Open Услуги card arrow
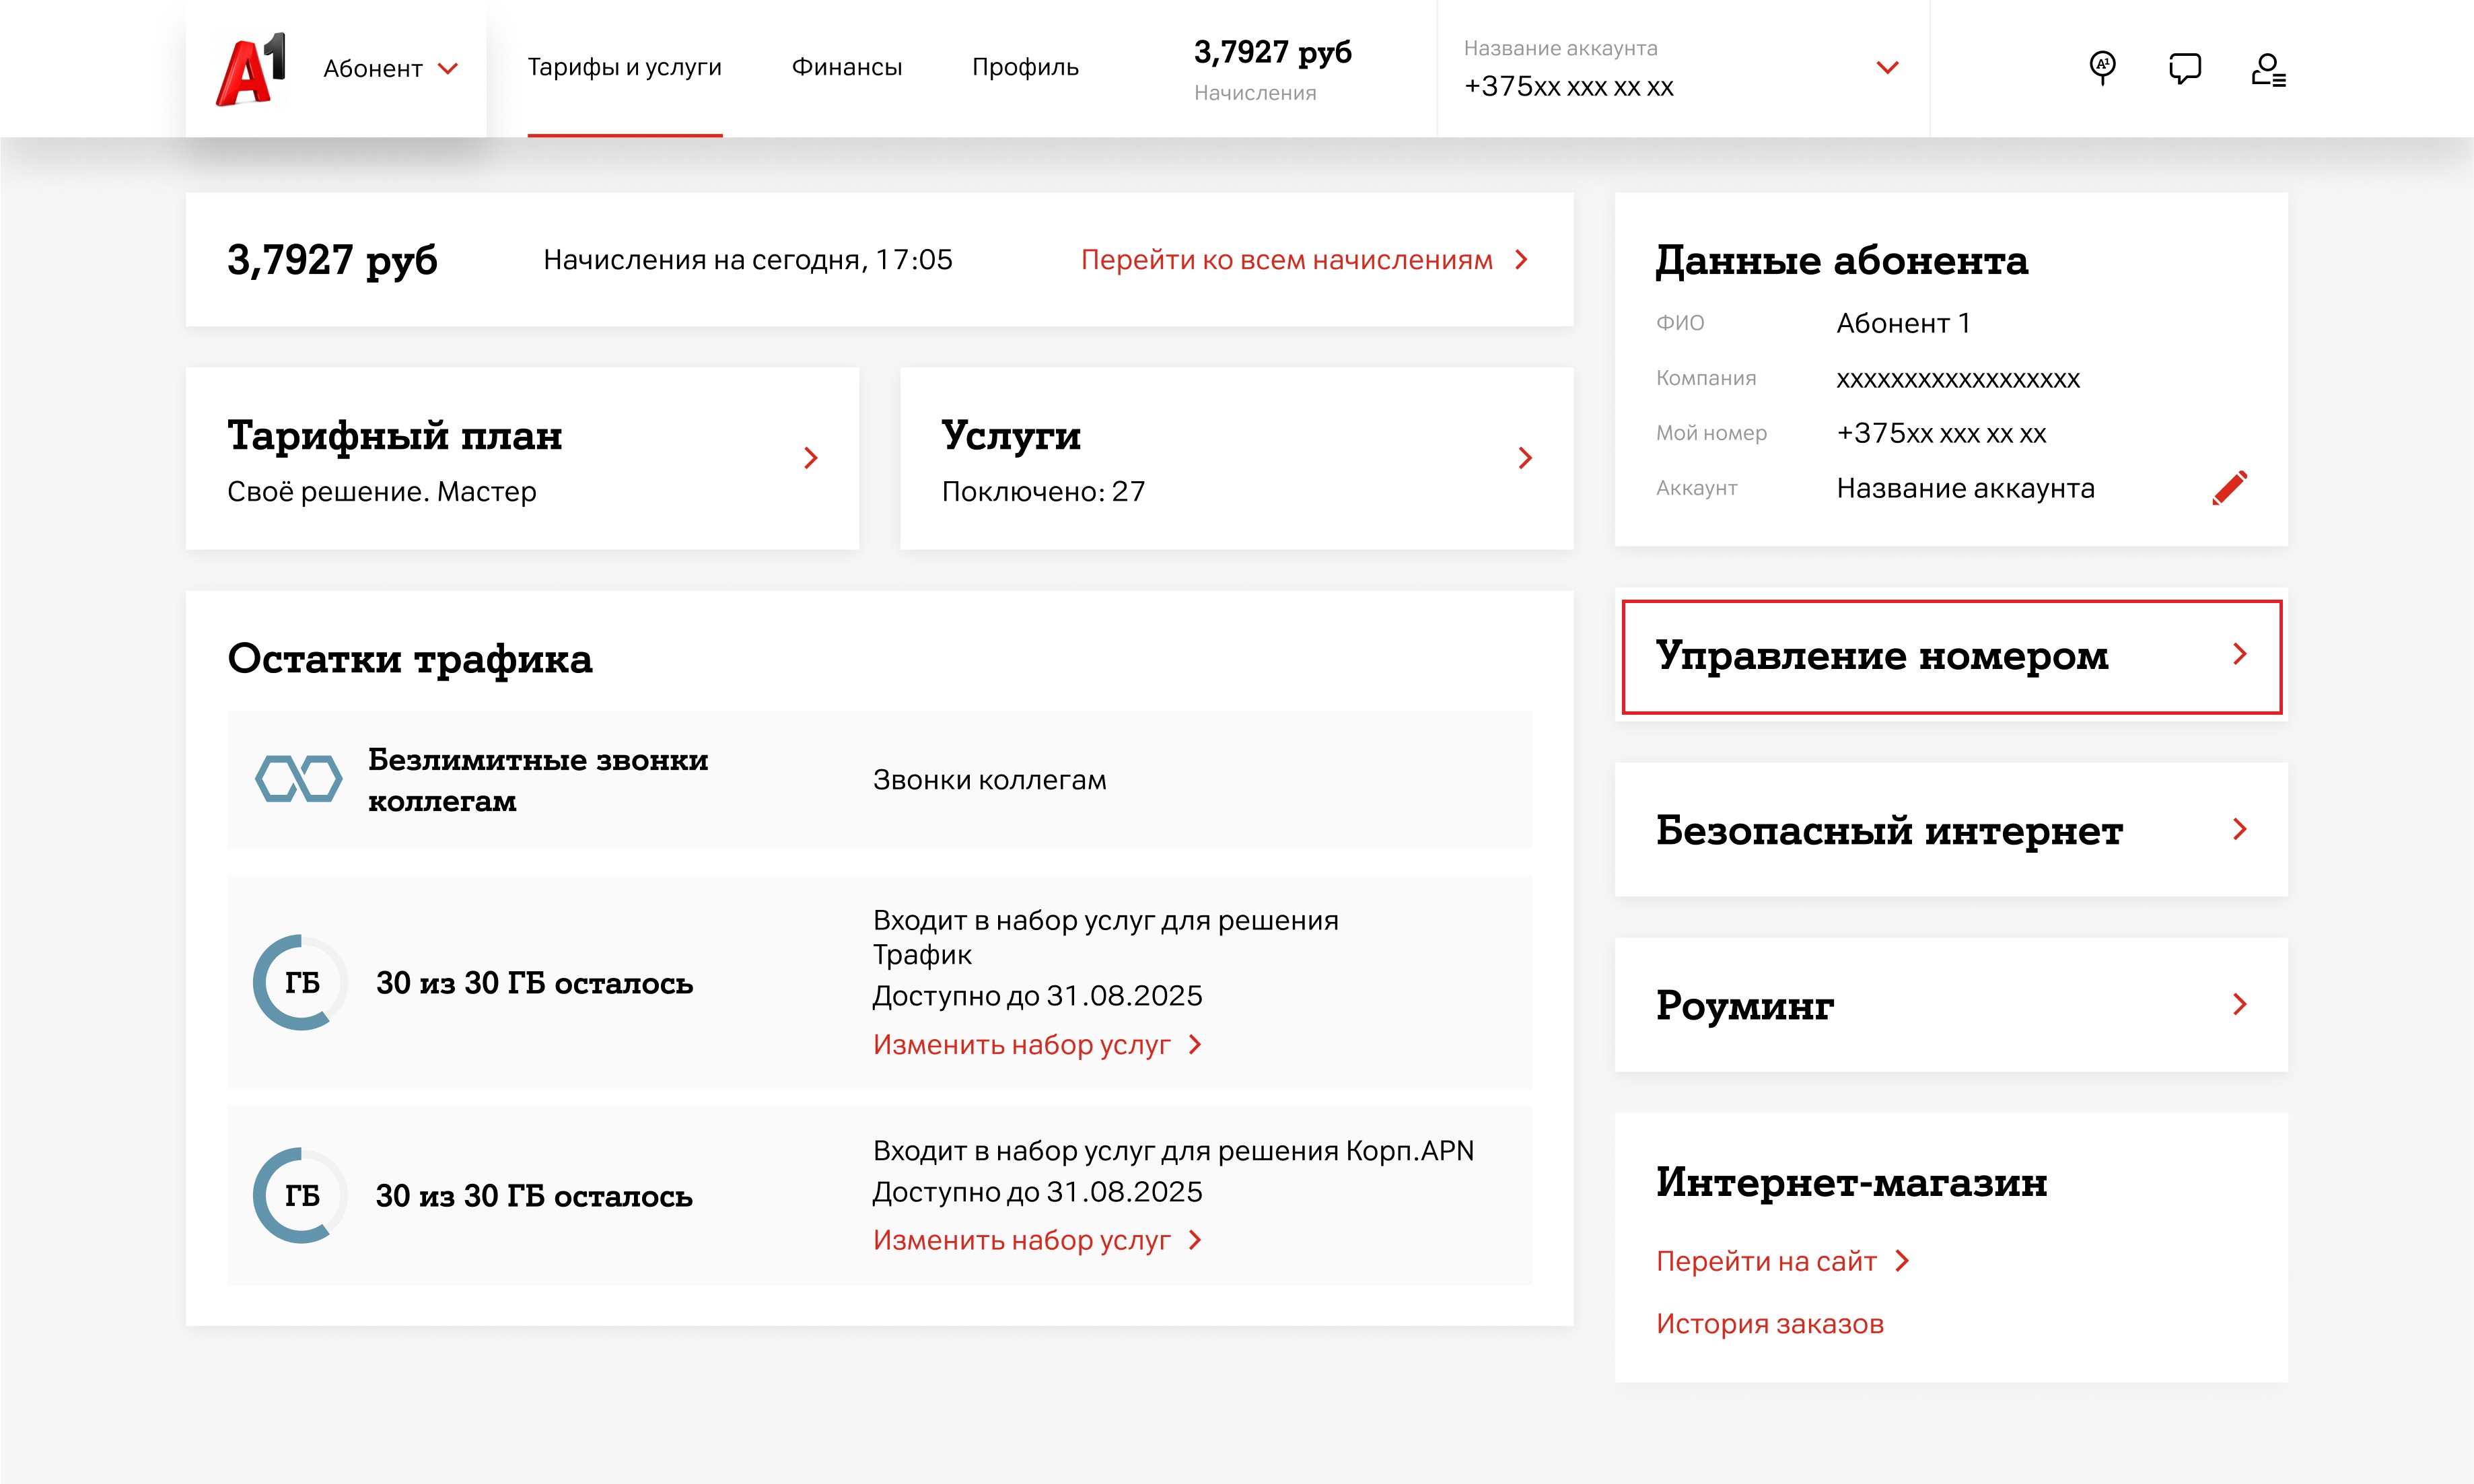 (x=1525, y=458)
